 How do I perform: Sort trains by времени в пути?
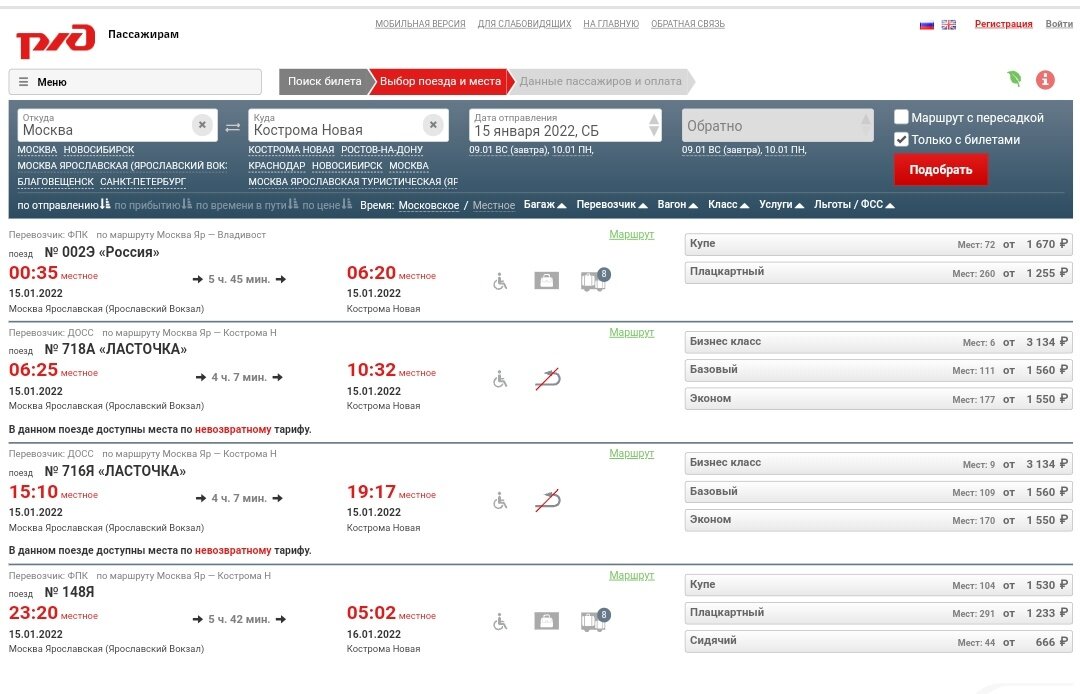coord(247,205)
